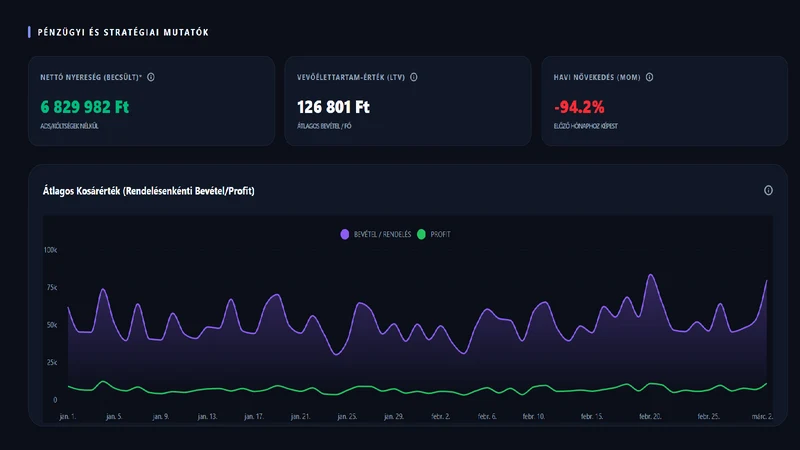Select the jan. 5. axis label
This screenshot has height=450, width=800.
click(x=114, y=416)
